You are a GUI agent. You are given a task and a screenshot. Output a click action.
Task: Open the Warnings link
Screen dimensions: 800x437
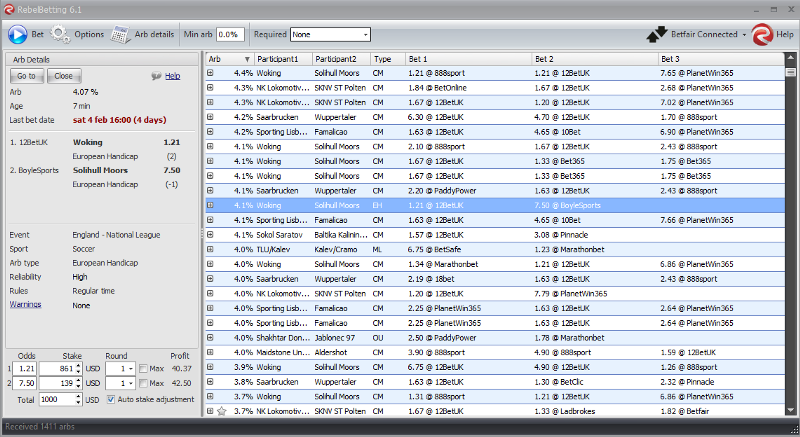25,304
